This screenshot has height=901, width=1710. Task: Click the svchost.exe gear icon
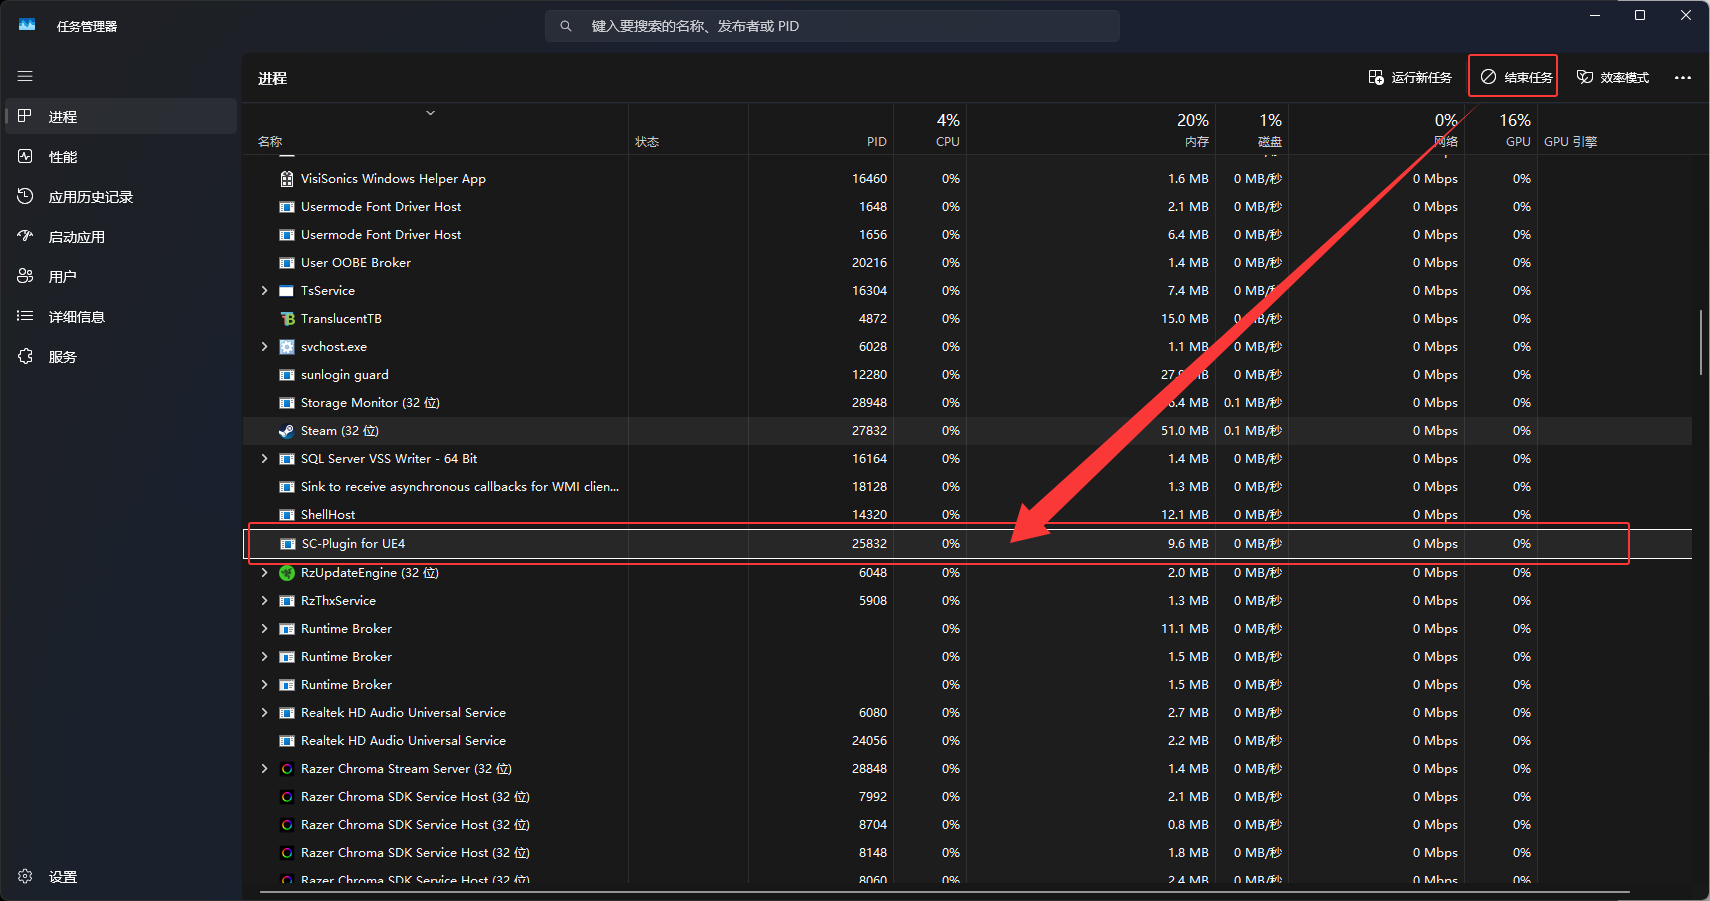pyautogui.click(x=287, y=347)
